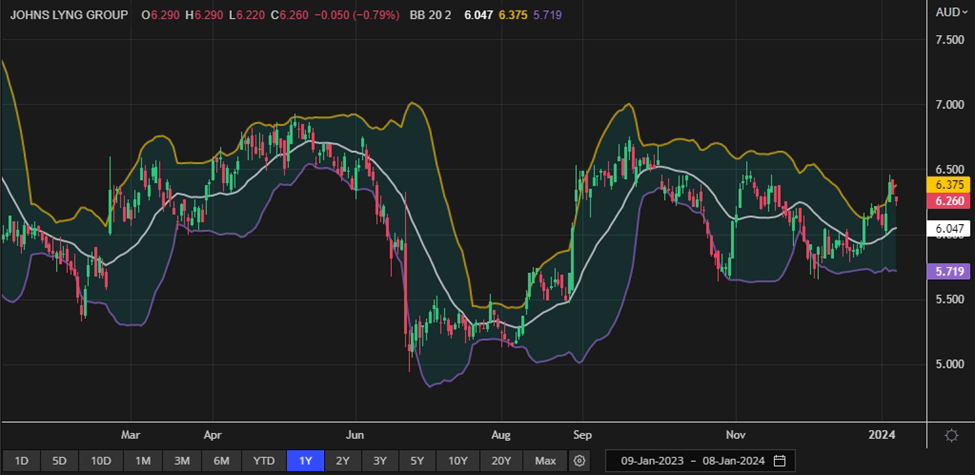Click the date range input field
This screenshot has height=475, width=975.
click(690, 461)
